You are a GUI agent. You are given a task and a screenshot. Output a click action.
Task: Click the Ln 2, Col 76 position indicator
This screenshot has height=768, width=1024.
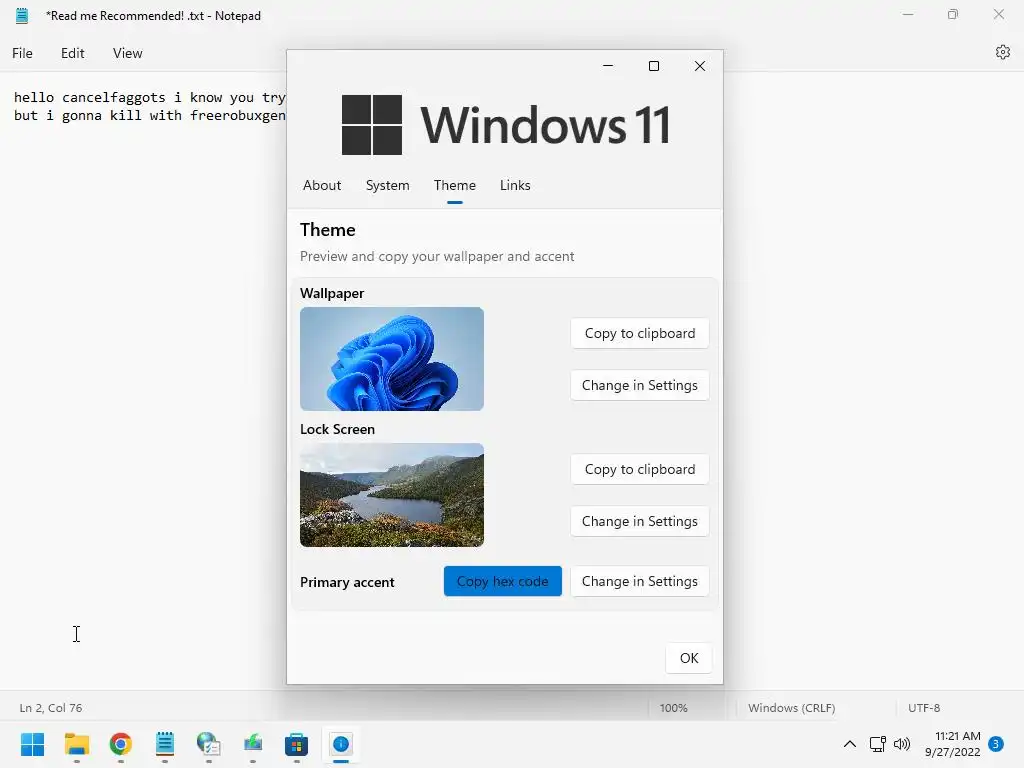tap(51, 708)
